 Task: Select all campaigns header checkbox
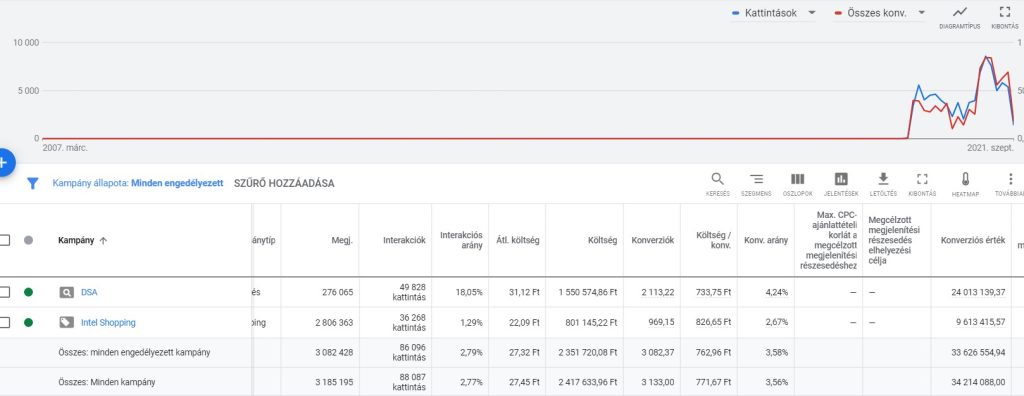click(x=4, y=240)
